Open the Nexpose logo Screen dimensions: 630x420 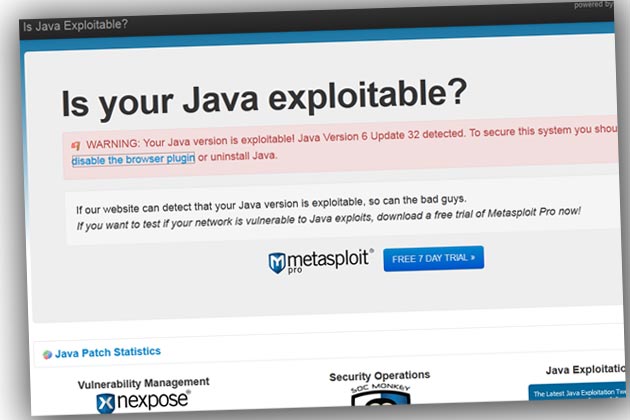coord(143,401)
